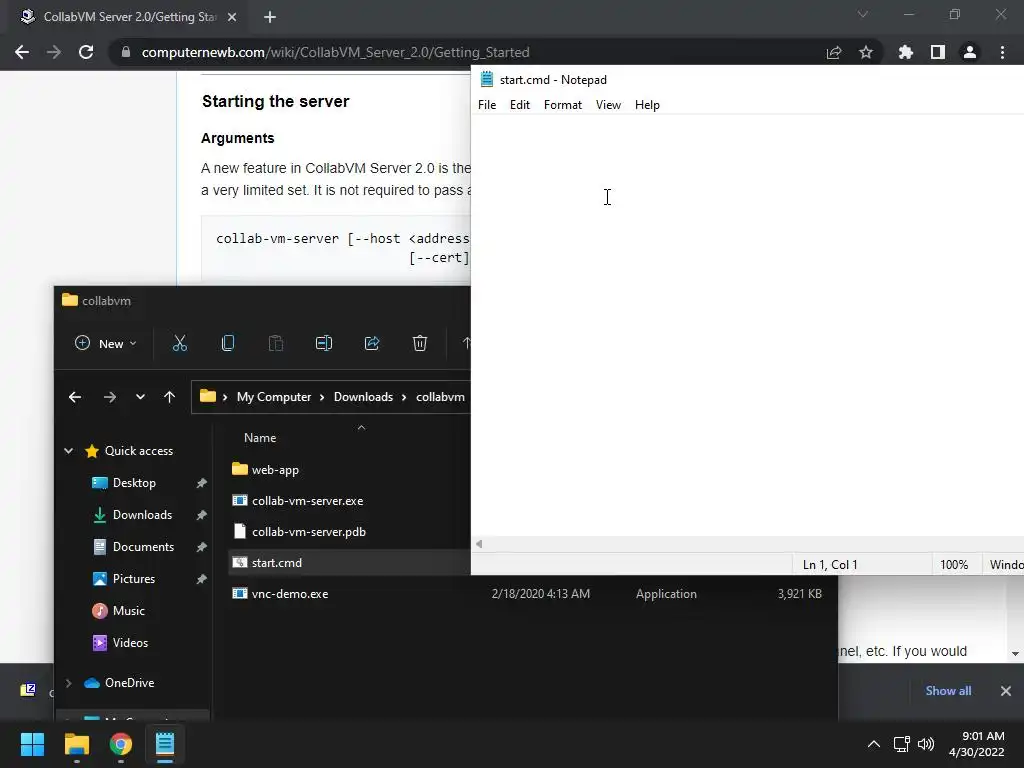This screenshot has height=768, width=1024.
Task: Open Chrome tab search chevron
Action: point(863,14)
